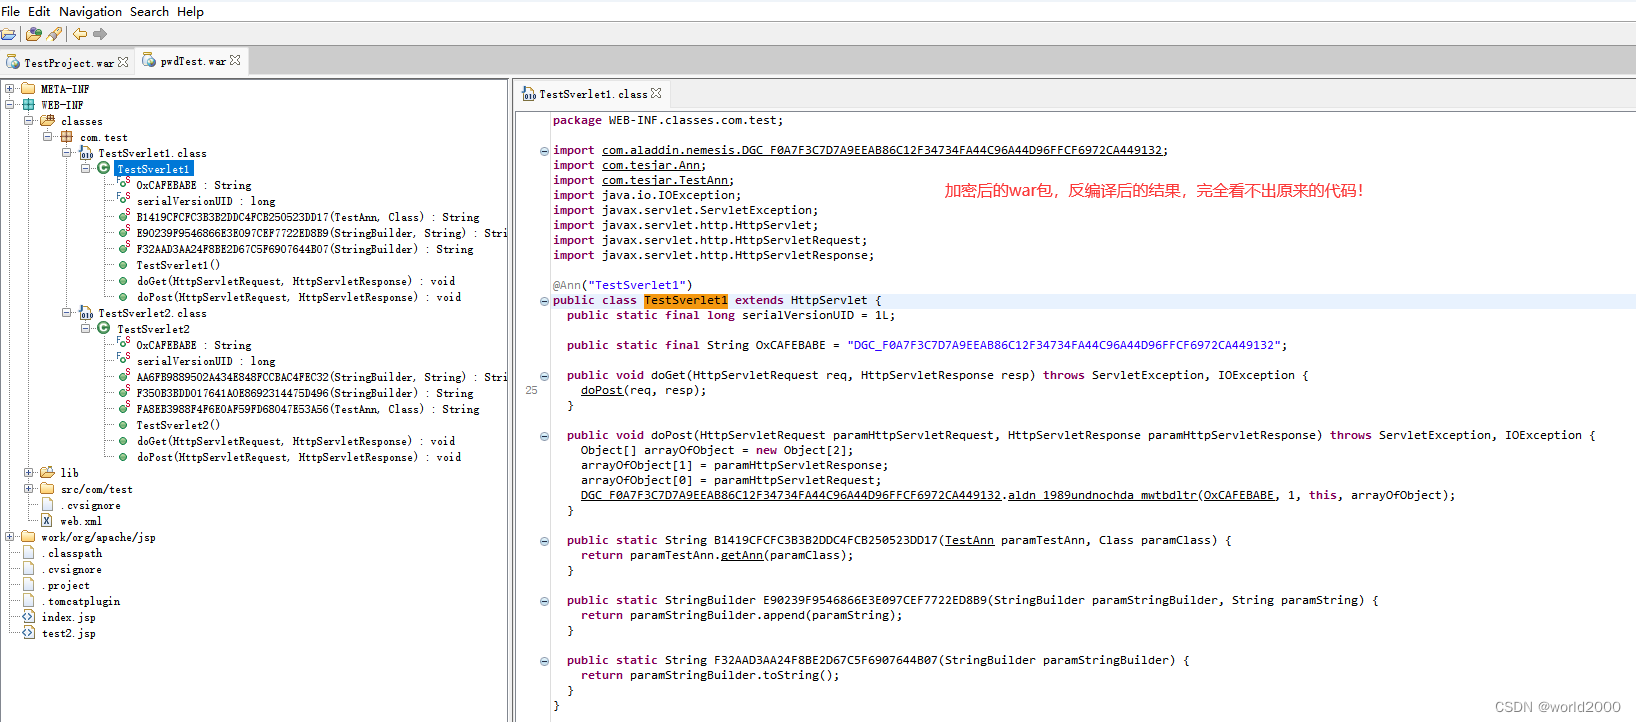The width and height of the screenshot is (1636, 722).
Task: Select the TestSverlet1.class editor tab
Action: coord(593,94)
